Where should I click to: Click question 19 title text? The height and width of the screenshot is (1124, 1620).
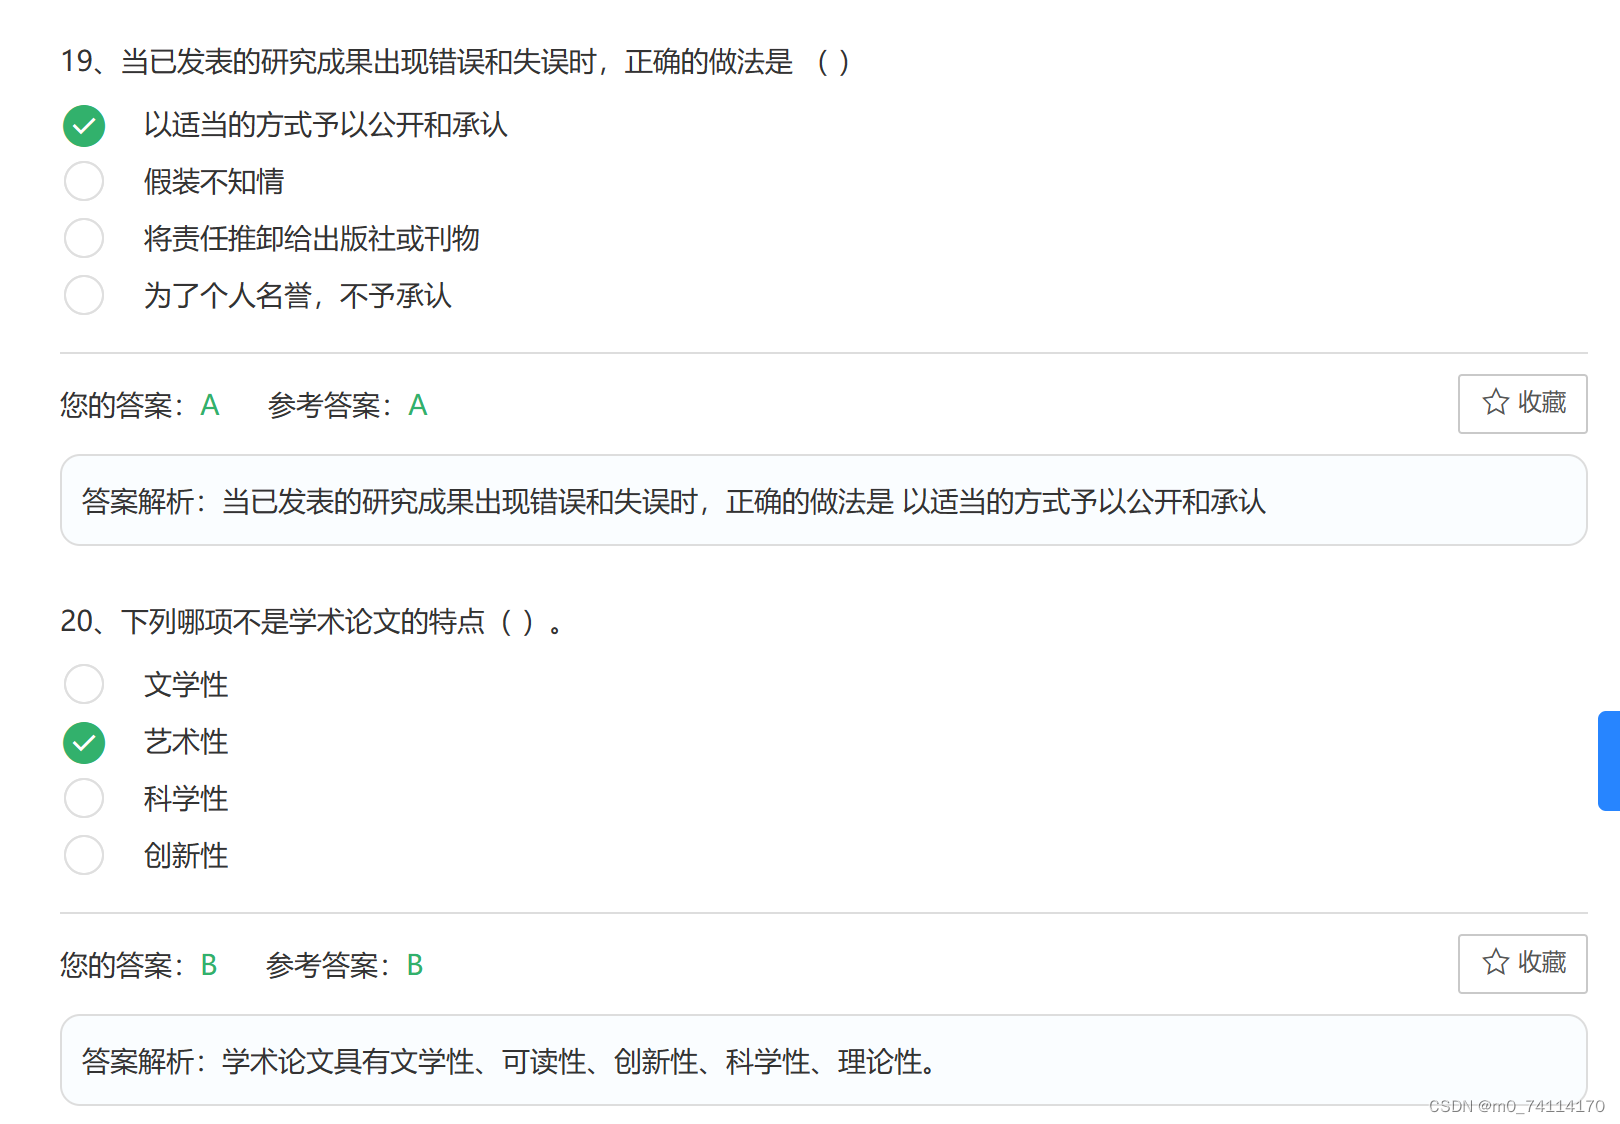(x=455, y=62)
